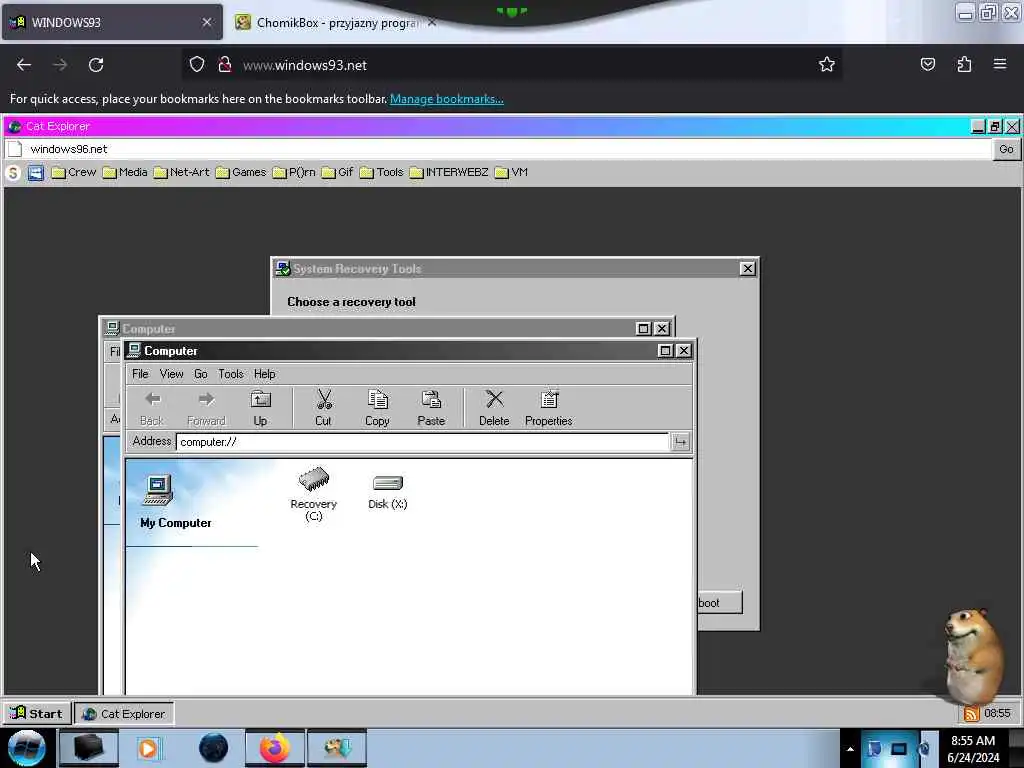The width and height of the screenshot is (1024, 768).
Task: Go Up one folder level
Action: [x=260, y=408]
